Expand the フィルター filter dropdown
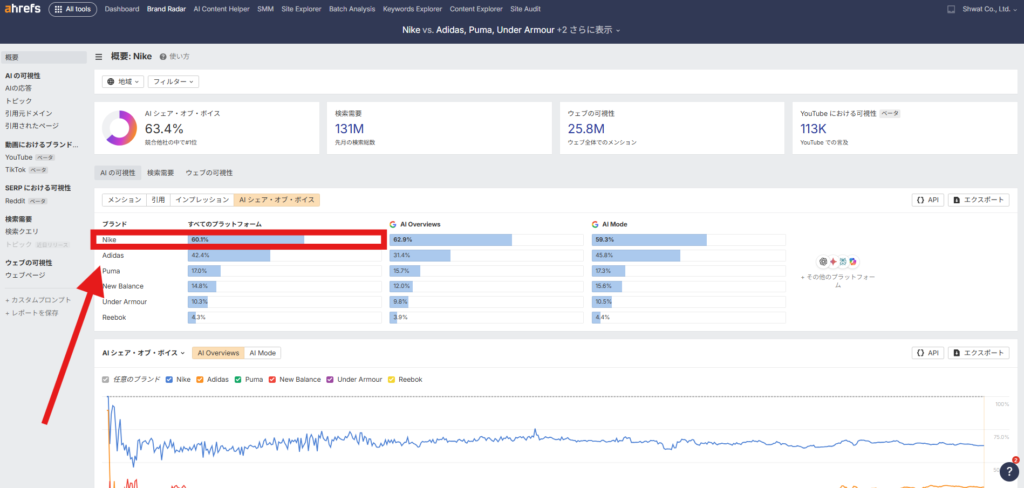The height and width of the screenshot is (488, 1024). 173,81
